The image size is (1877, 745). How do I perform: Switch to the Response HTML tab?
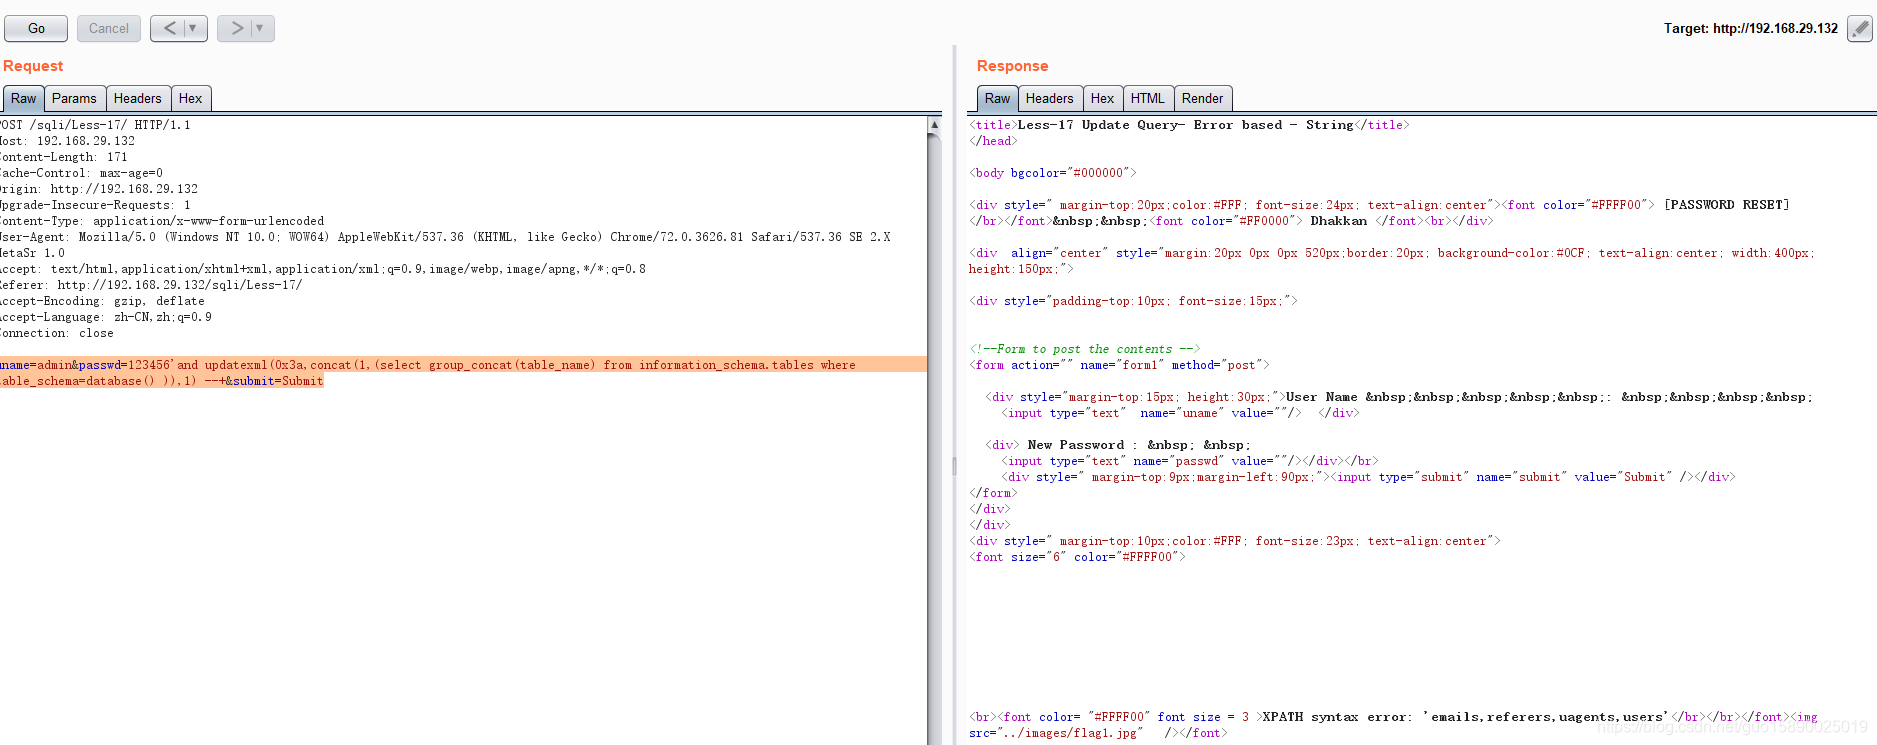pos(1147,98)
